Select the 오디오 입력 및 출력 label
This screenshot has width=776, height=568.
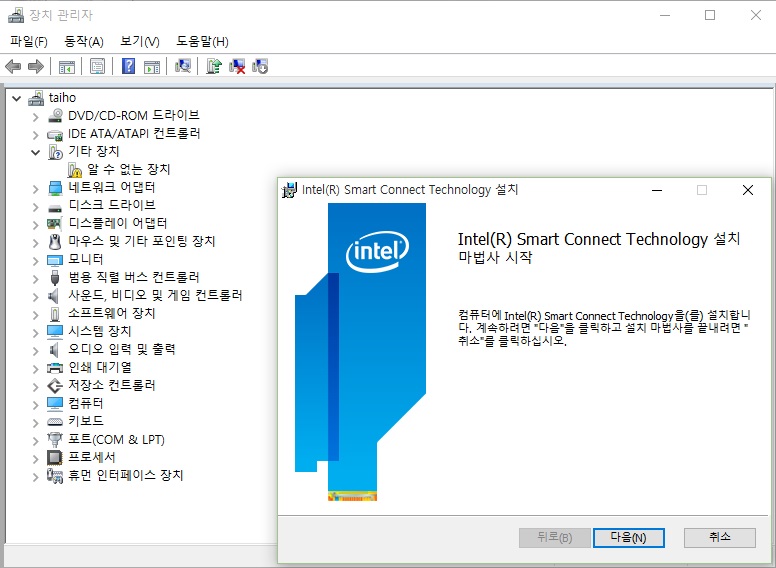tap(122, 350)
